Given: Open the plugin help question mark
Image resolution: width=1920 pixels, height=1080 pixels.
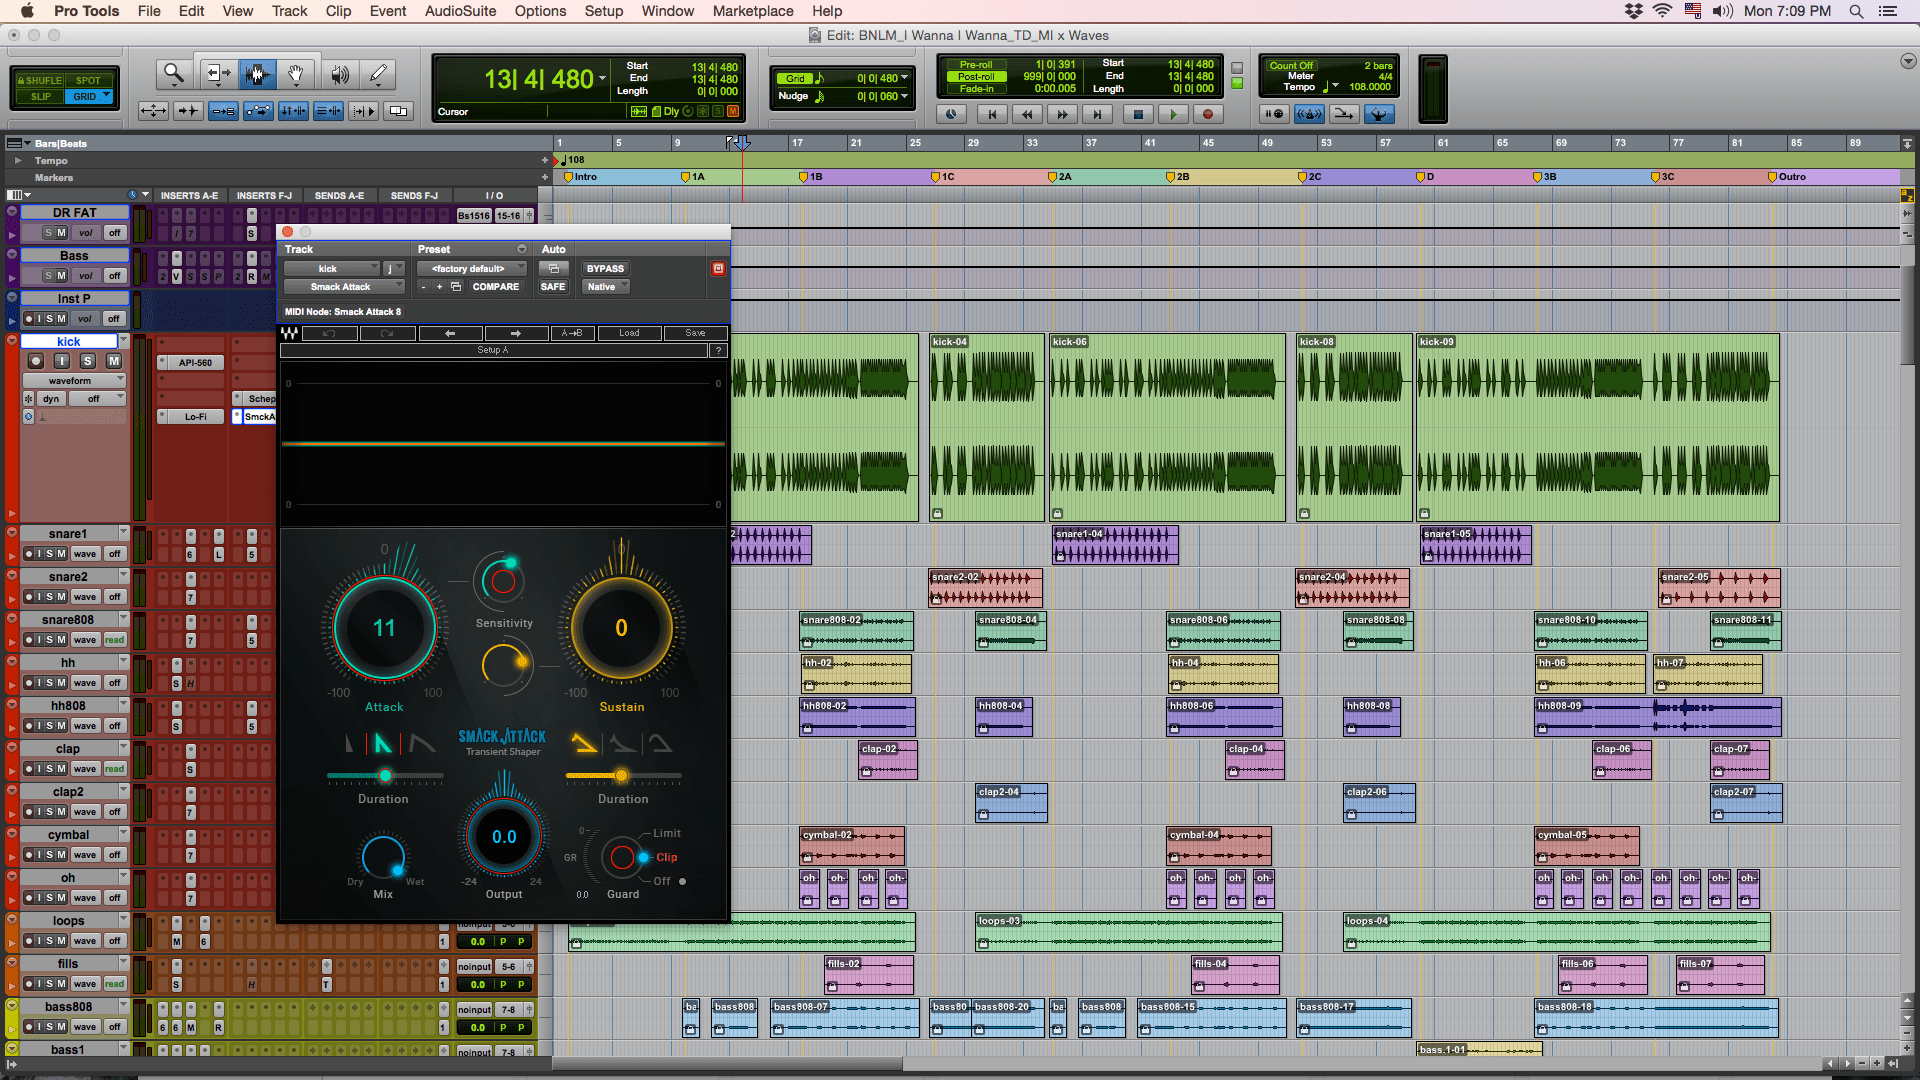Looking at the screenshot, I should click(718, 350).
